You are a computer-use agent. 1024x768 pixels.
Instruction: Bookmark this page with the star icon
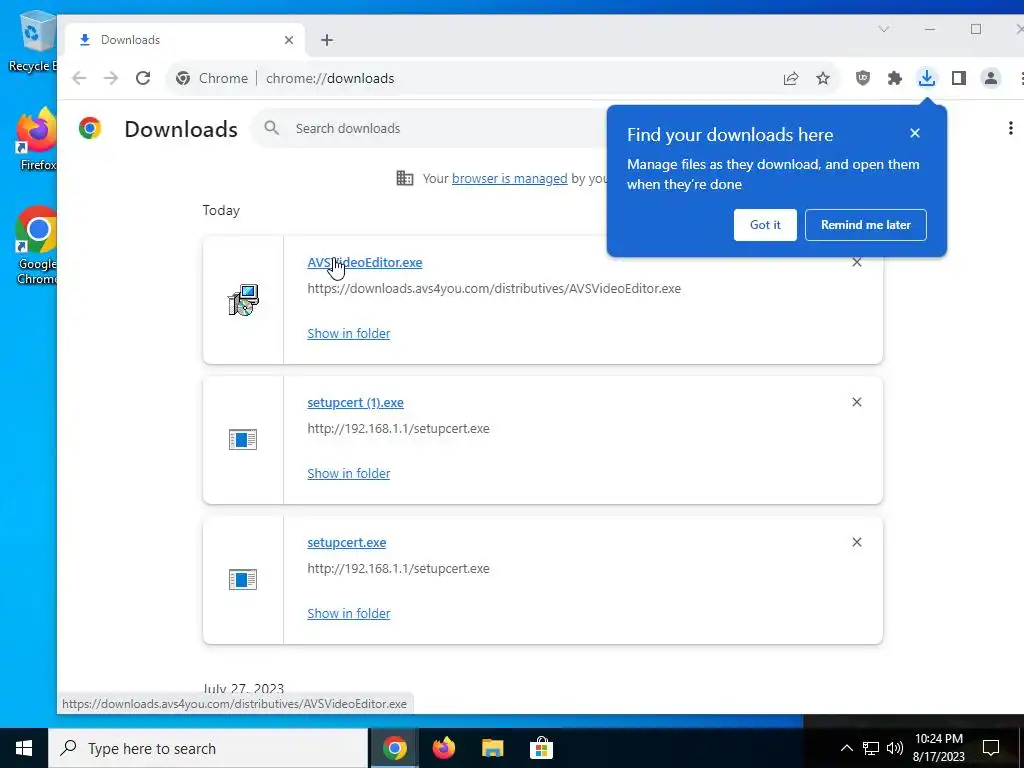[823, 78]
